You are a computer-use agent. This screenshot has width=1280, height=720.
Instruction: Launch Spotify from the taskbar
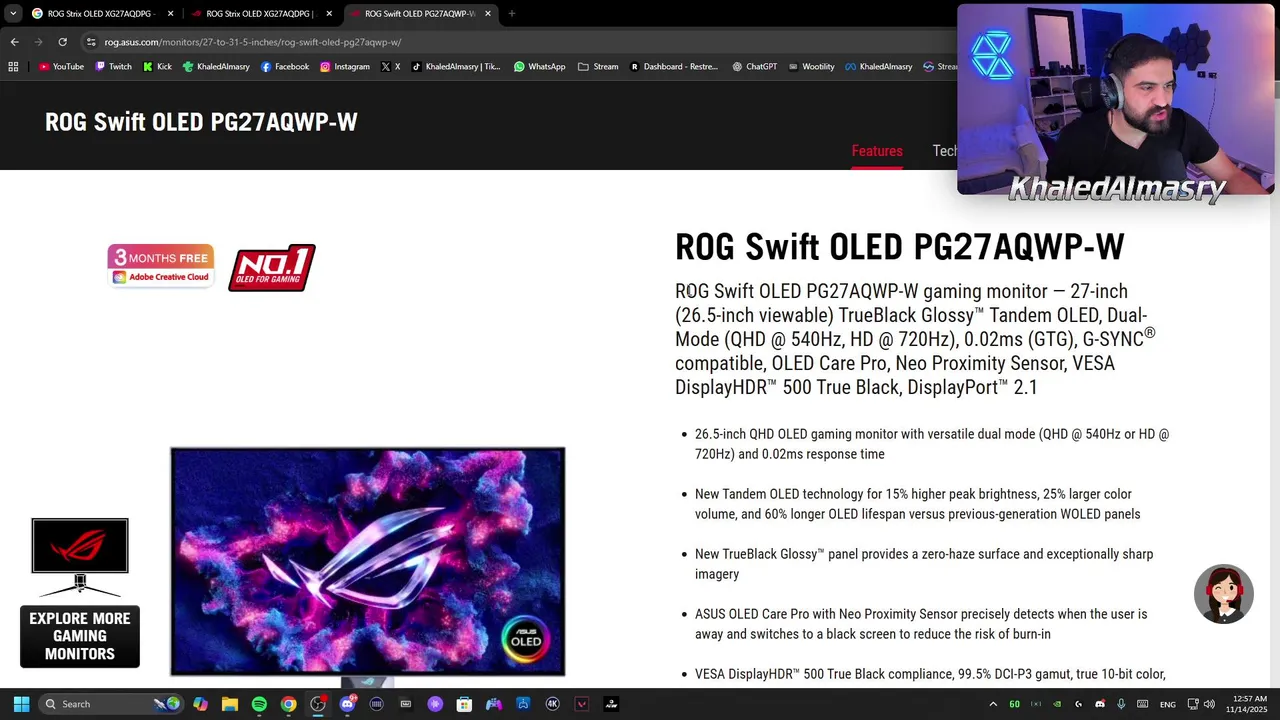coord(259,704)
